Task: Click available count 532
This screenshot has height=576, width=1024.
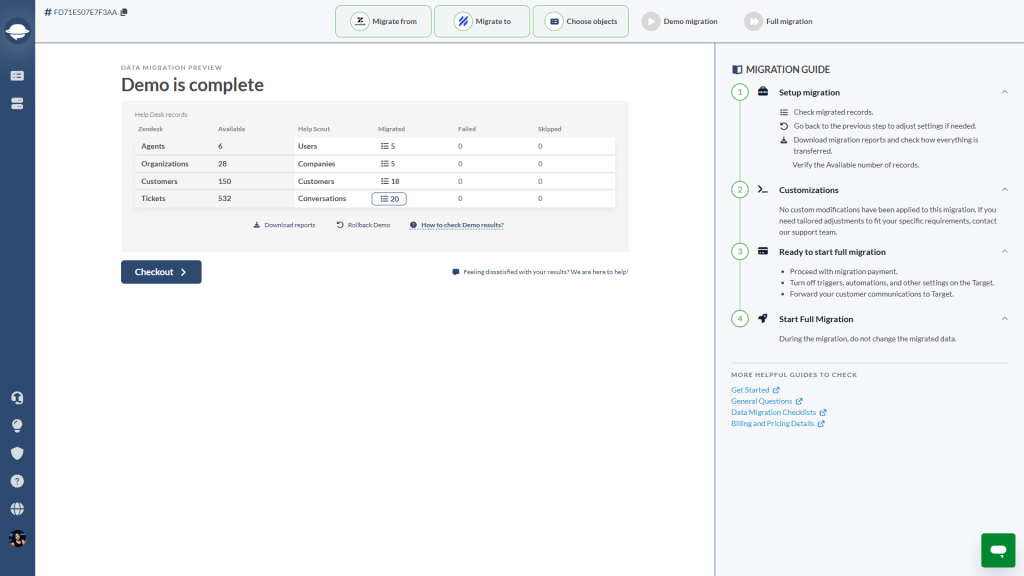Action: pyautogui.click(x=225, y=199)
